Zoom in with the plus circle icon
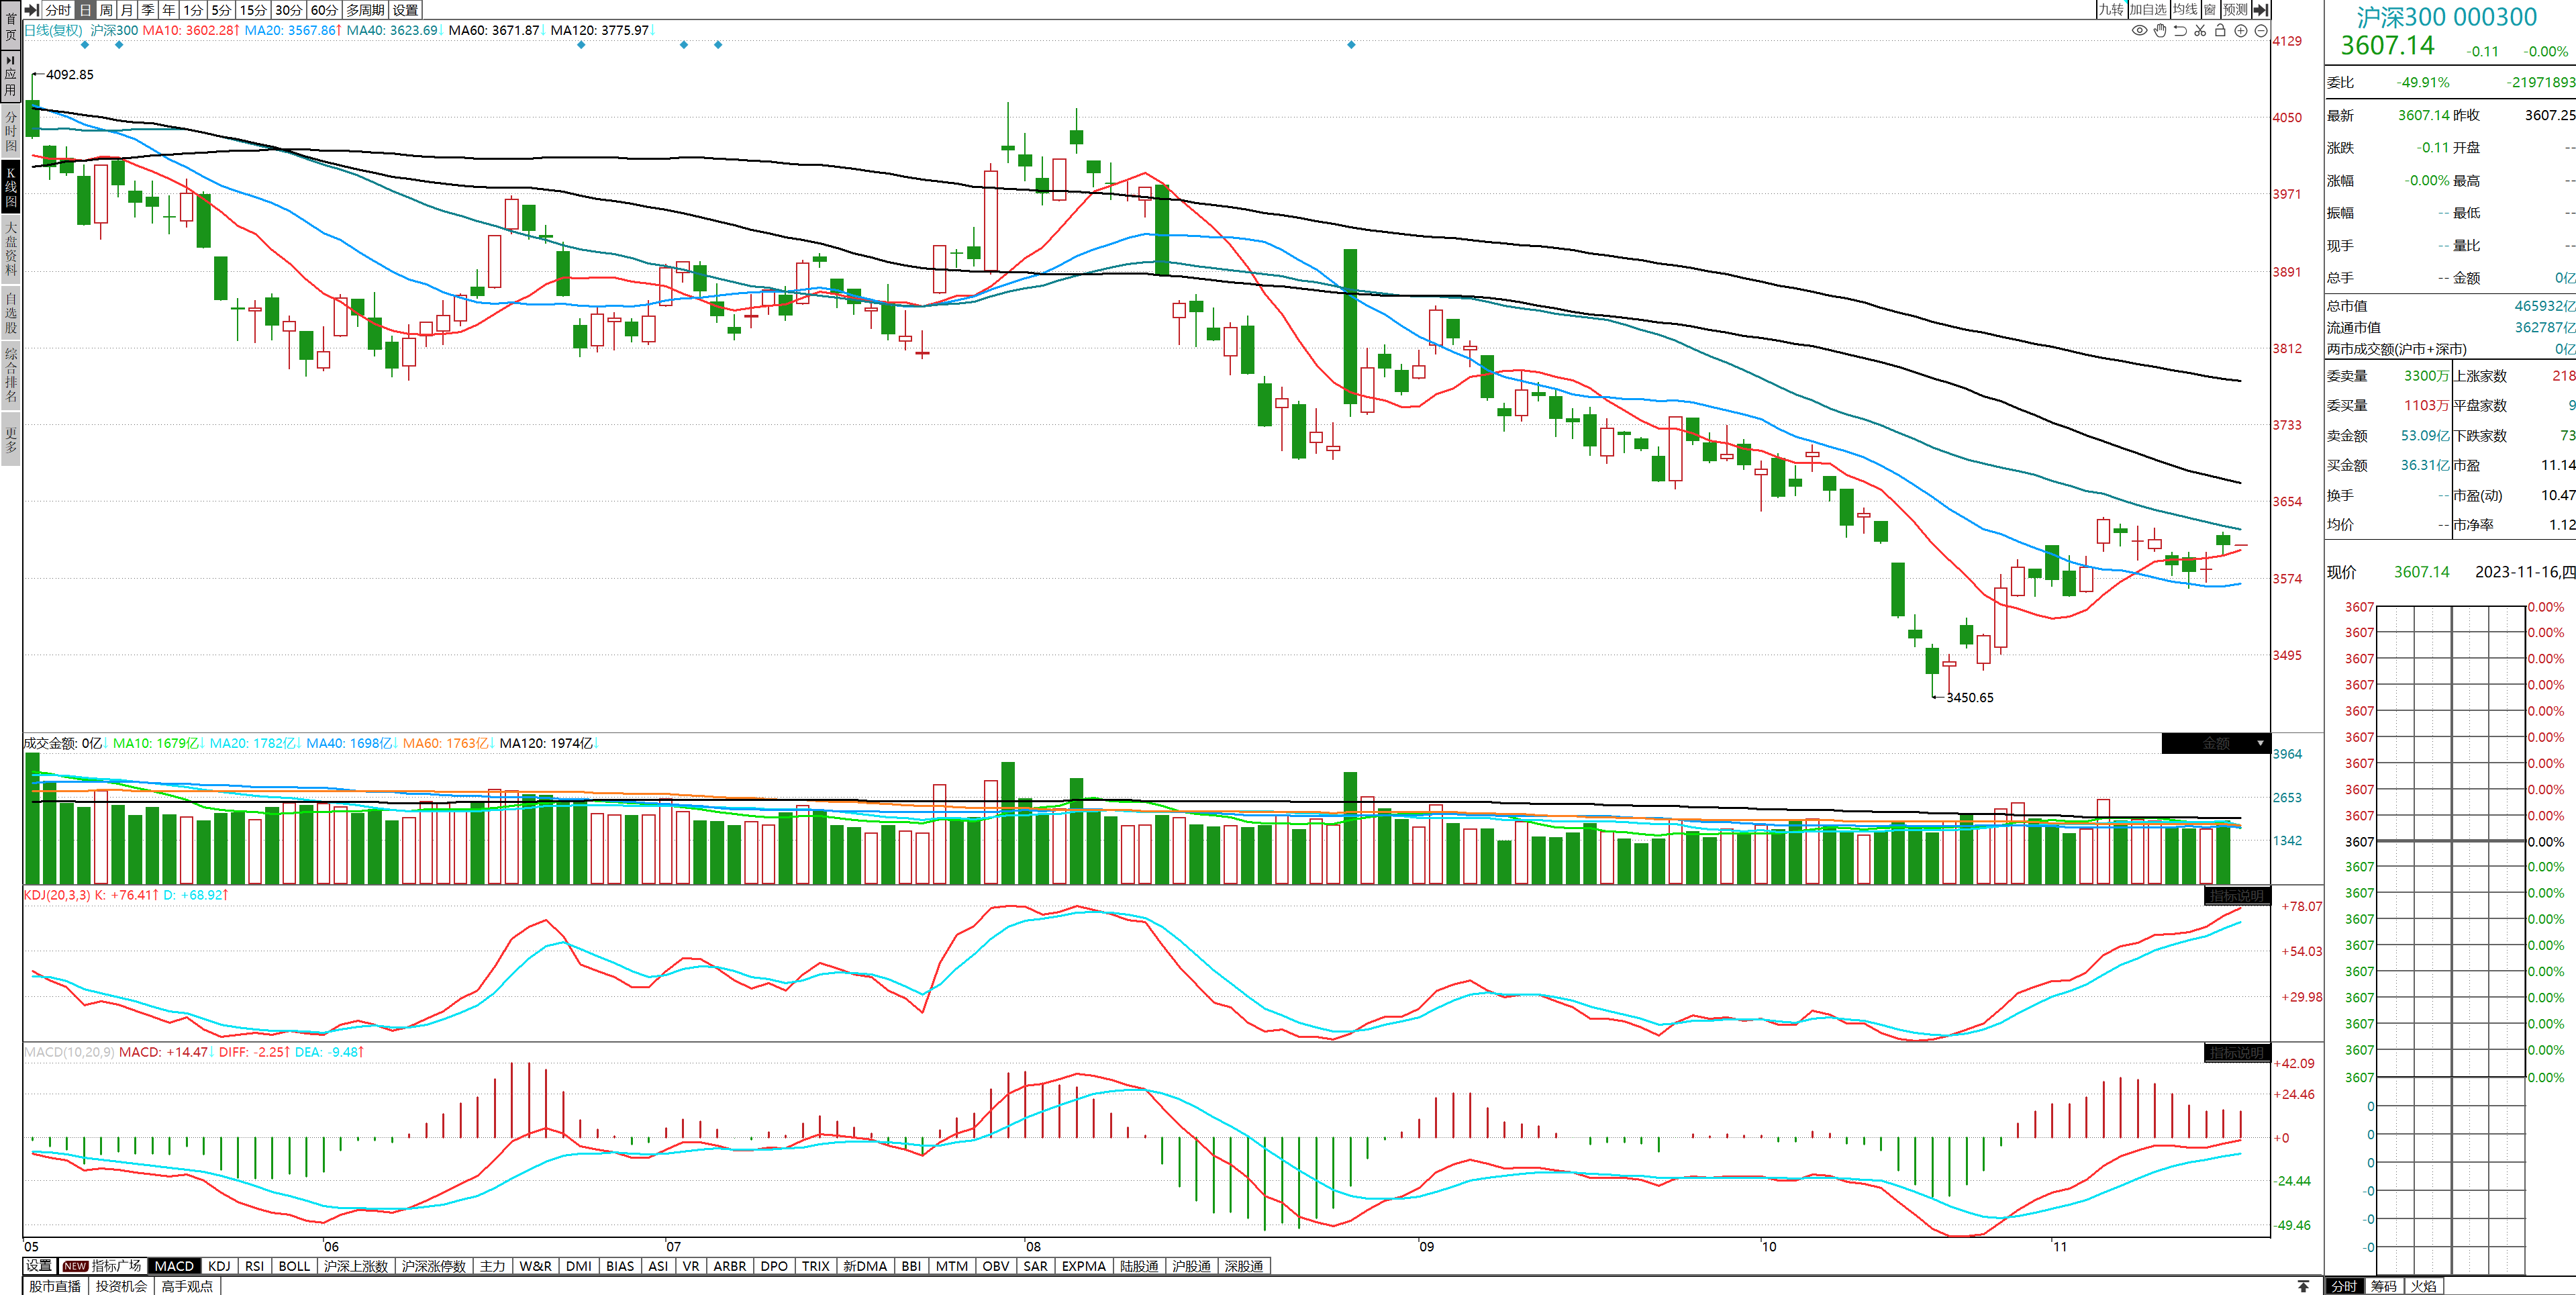2576x1295 pixels. [x=2241, y=30]
